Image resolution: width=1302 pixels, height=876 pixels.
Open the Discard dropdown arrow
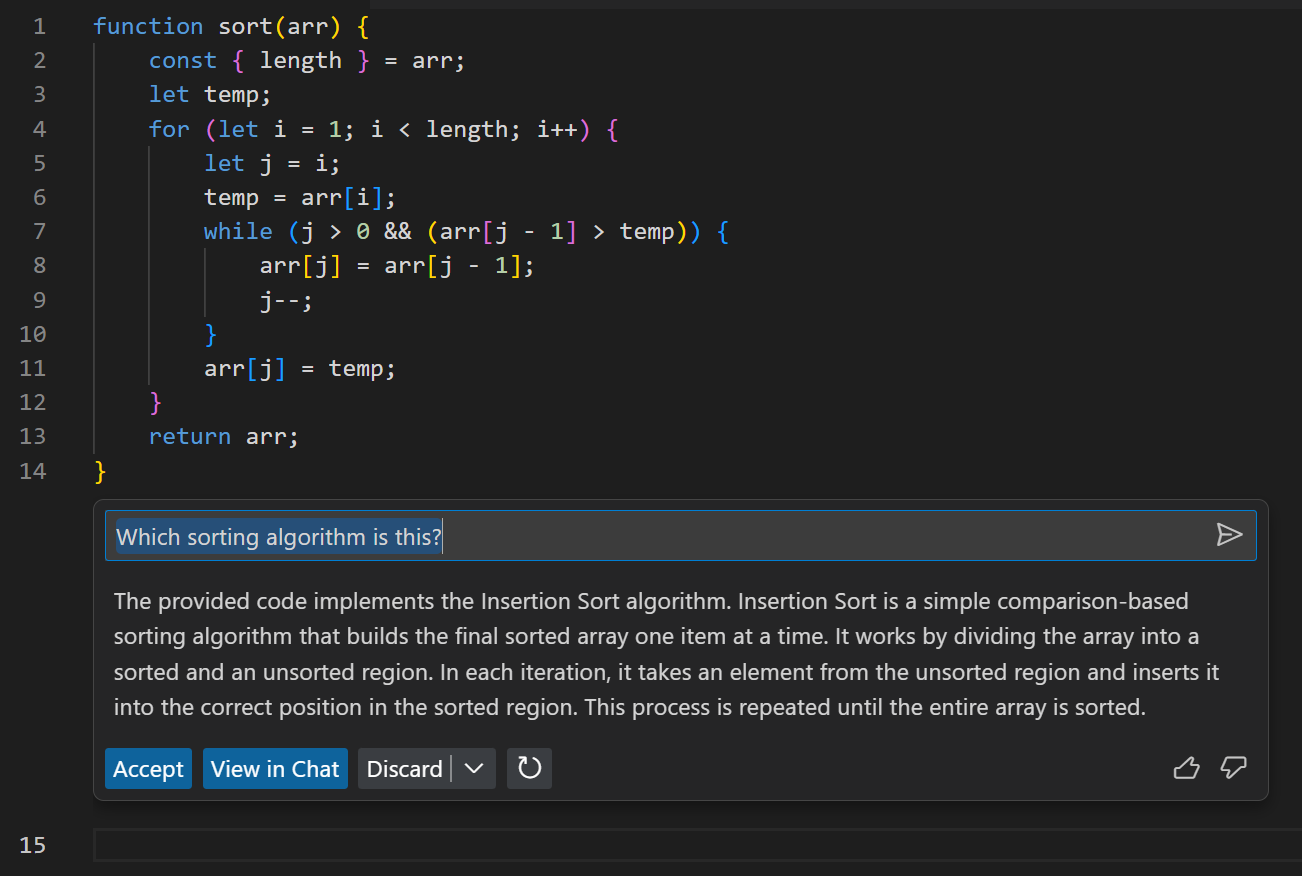click(x=475, y=768)
